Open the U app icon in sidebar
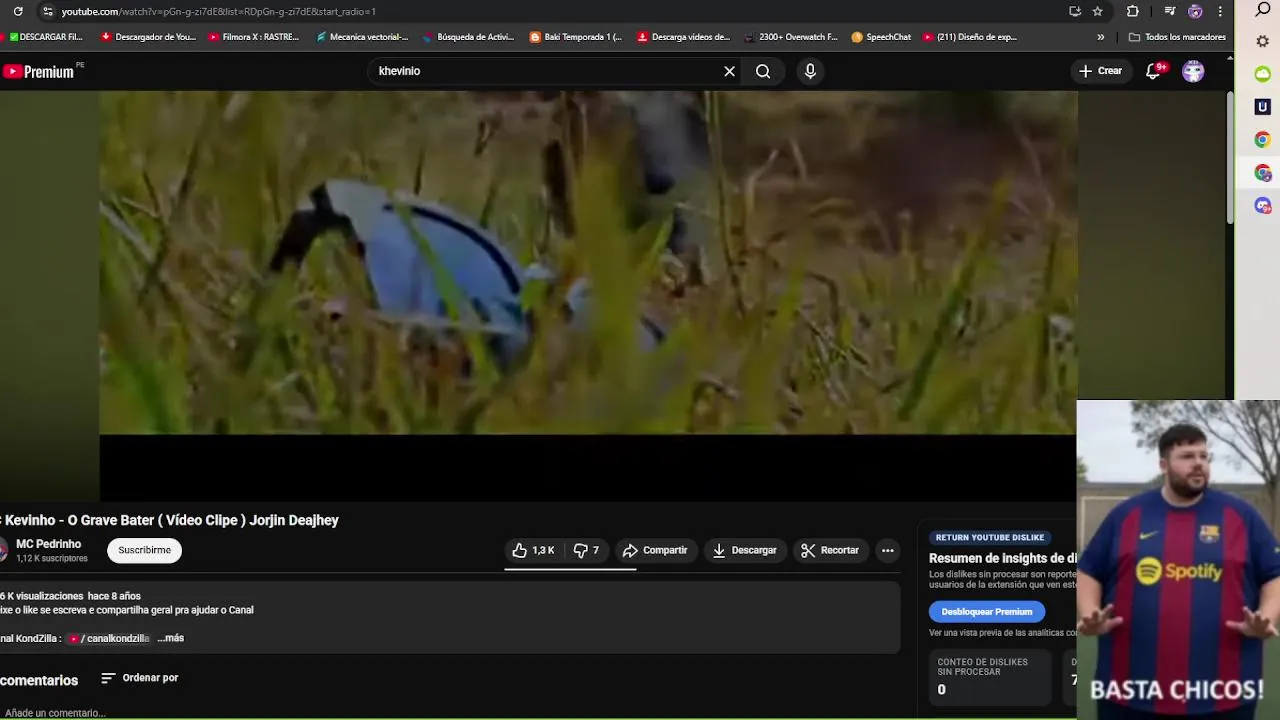This screenshot has height=720, width=1280. point(1263,107)
